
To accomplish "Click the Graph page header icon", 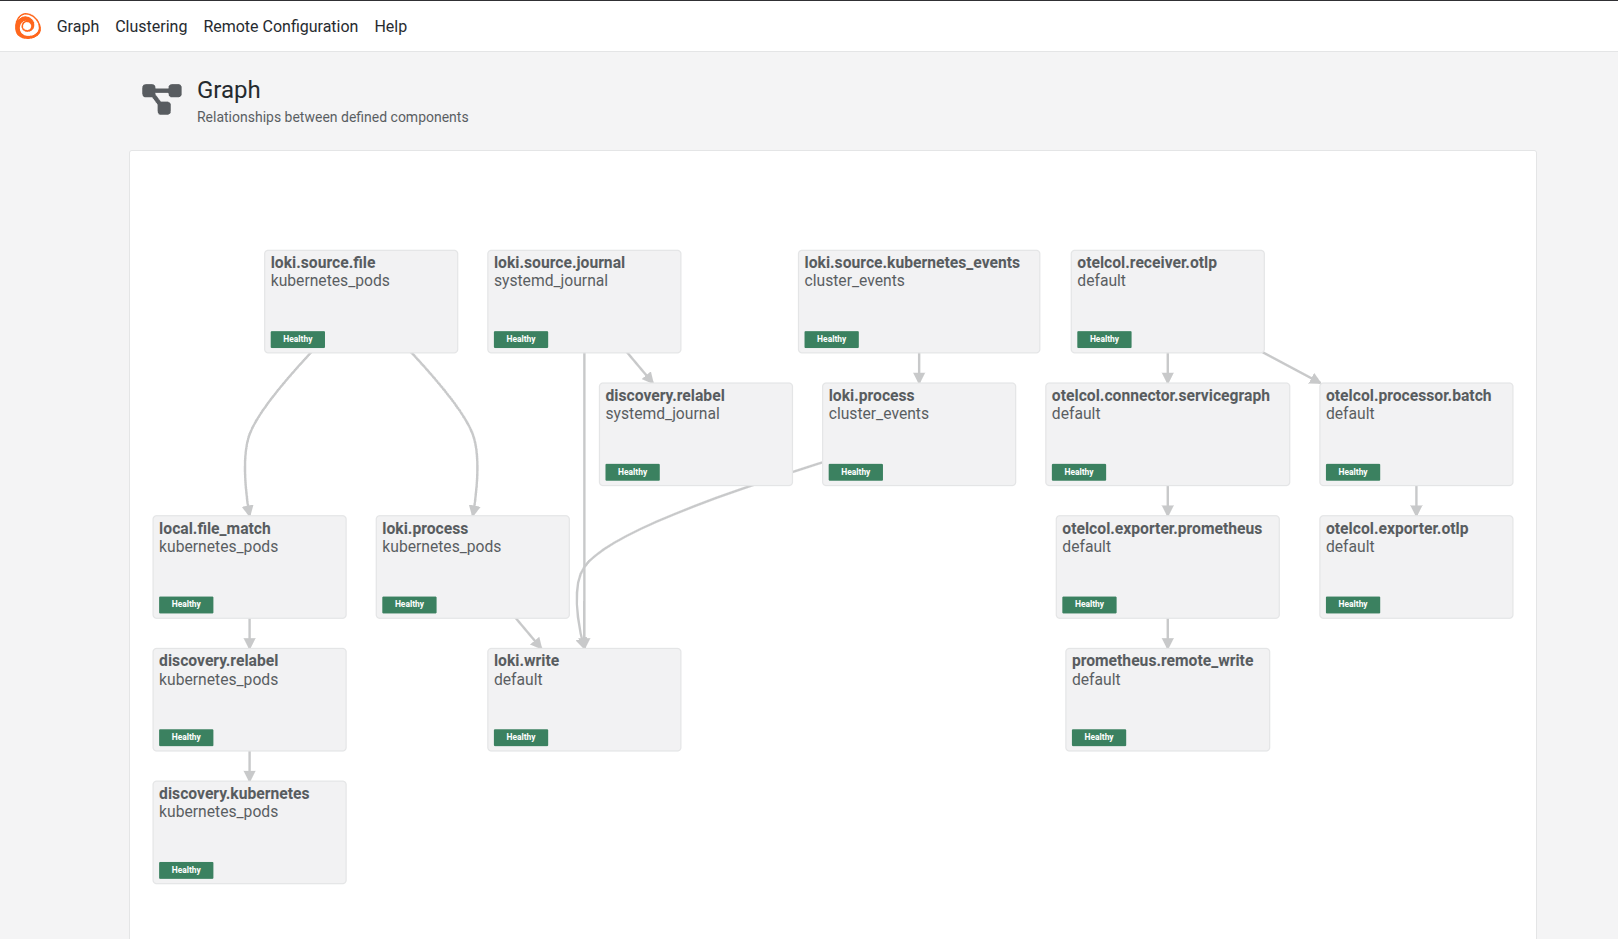I will pyautogui.click(x=161, y=99).
